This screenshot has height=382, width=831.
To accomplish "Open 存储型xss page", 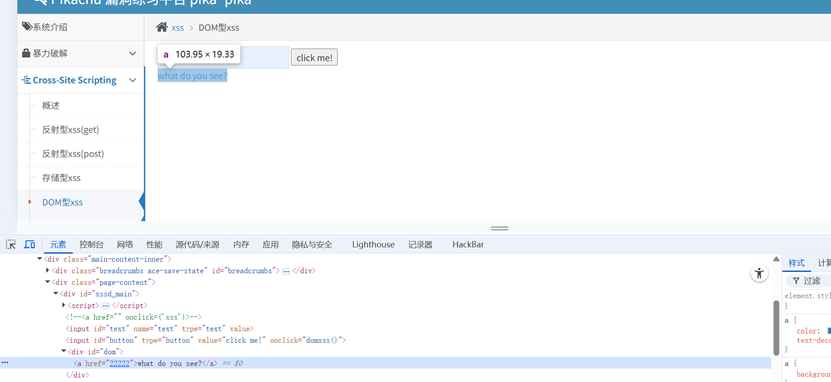I will coord(61,177).
